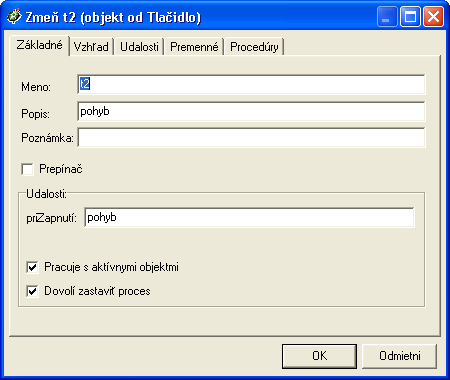This screenshot has height=380, width=450.
Task: Enable the Prepínač checkbox
Action: tap(27, 169)
